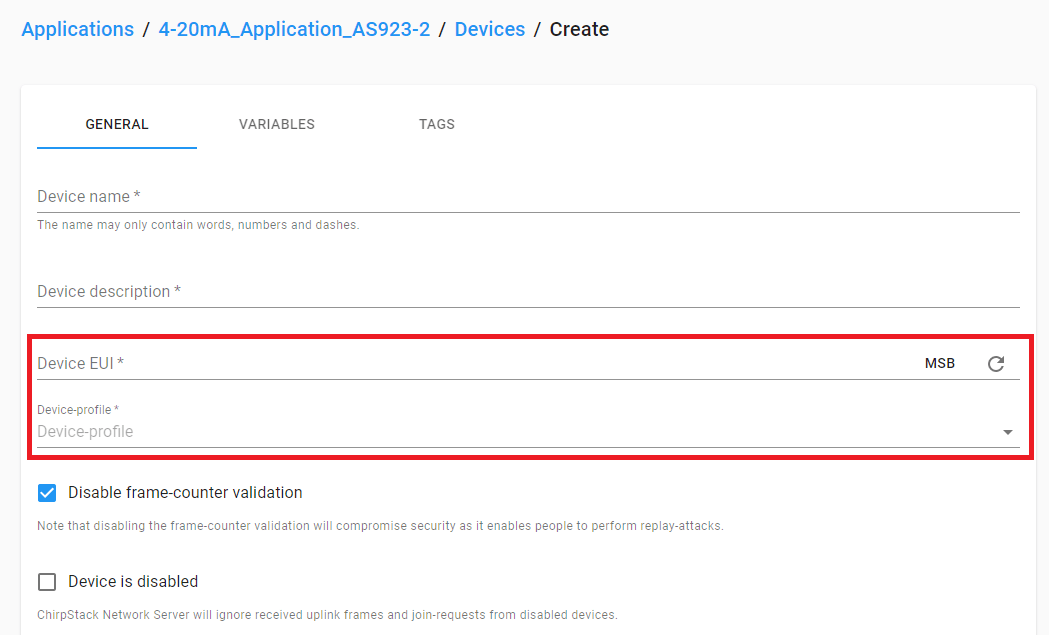Click the Create breadcrumb label
Image resolution: width=1063 pixels, height=635 pixels.
point(579,29)
